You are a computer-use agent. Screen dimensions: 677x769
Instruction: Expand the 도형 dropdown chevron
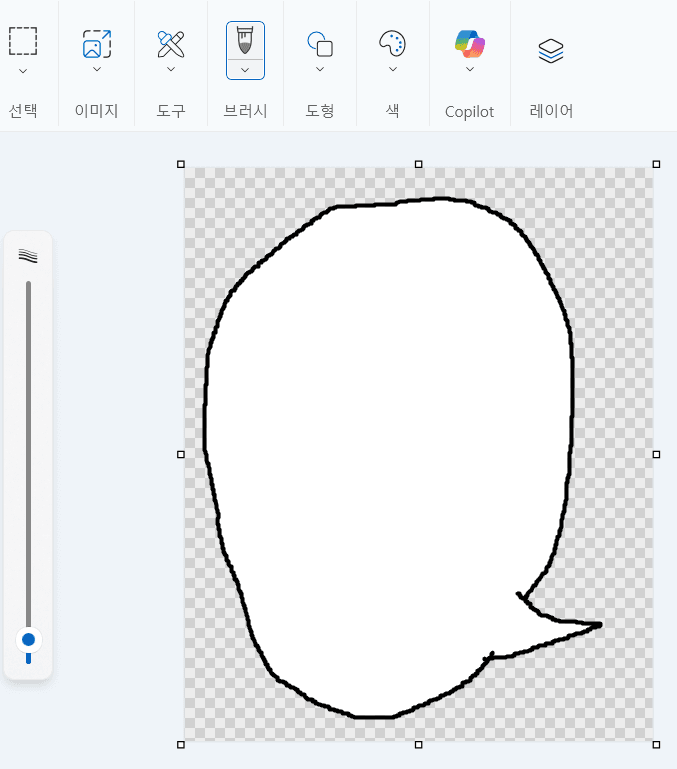click(x=320, y=69)
